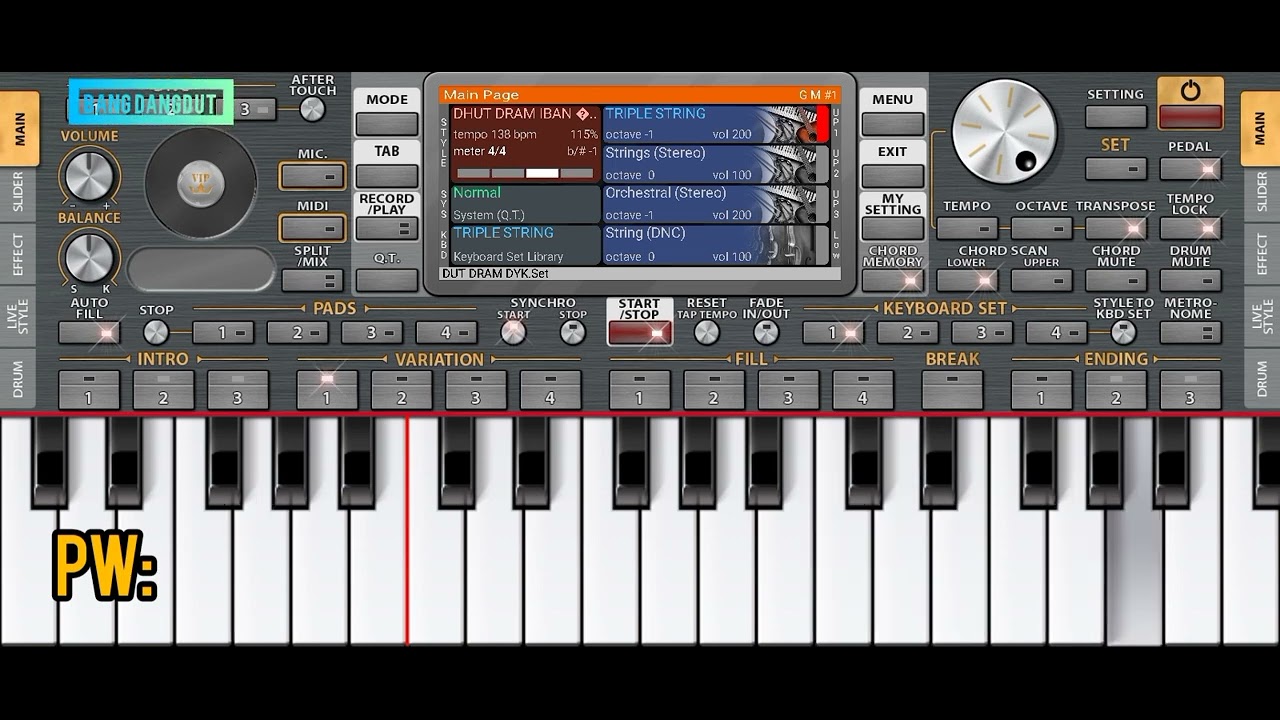Toggle the Chord Memory button
Viewport: 1280px width, 720px height.
pos(893,280)
